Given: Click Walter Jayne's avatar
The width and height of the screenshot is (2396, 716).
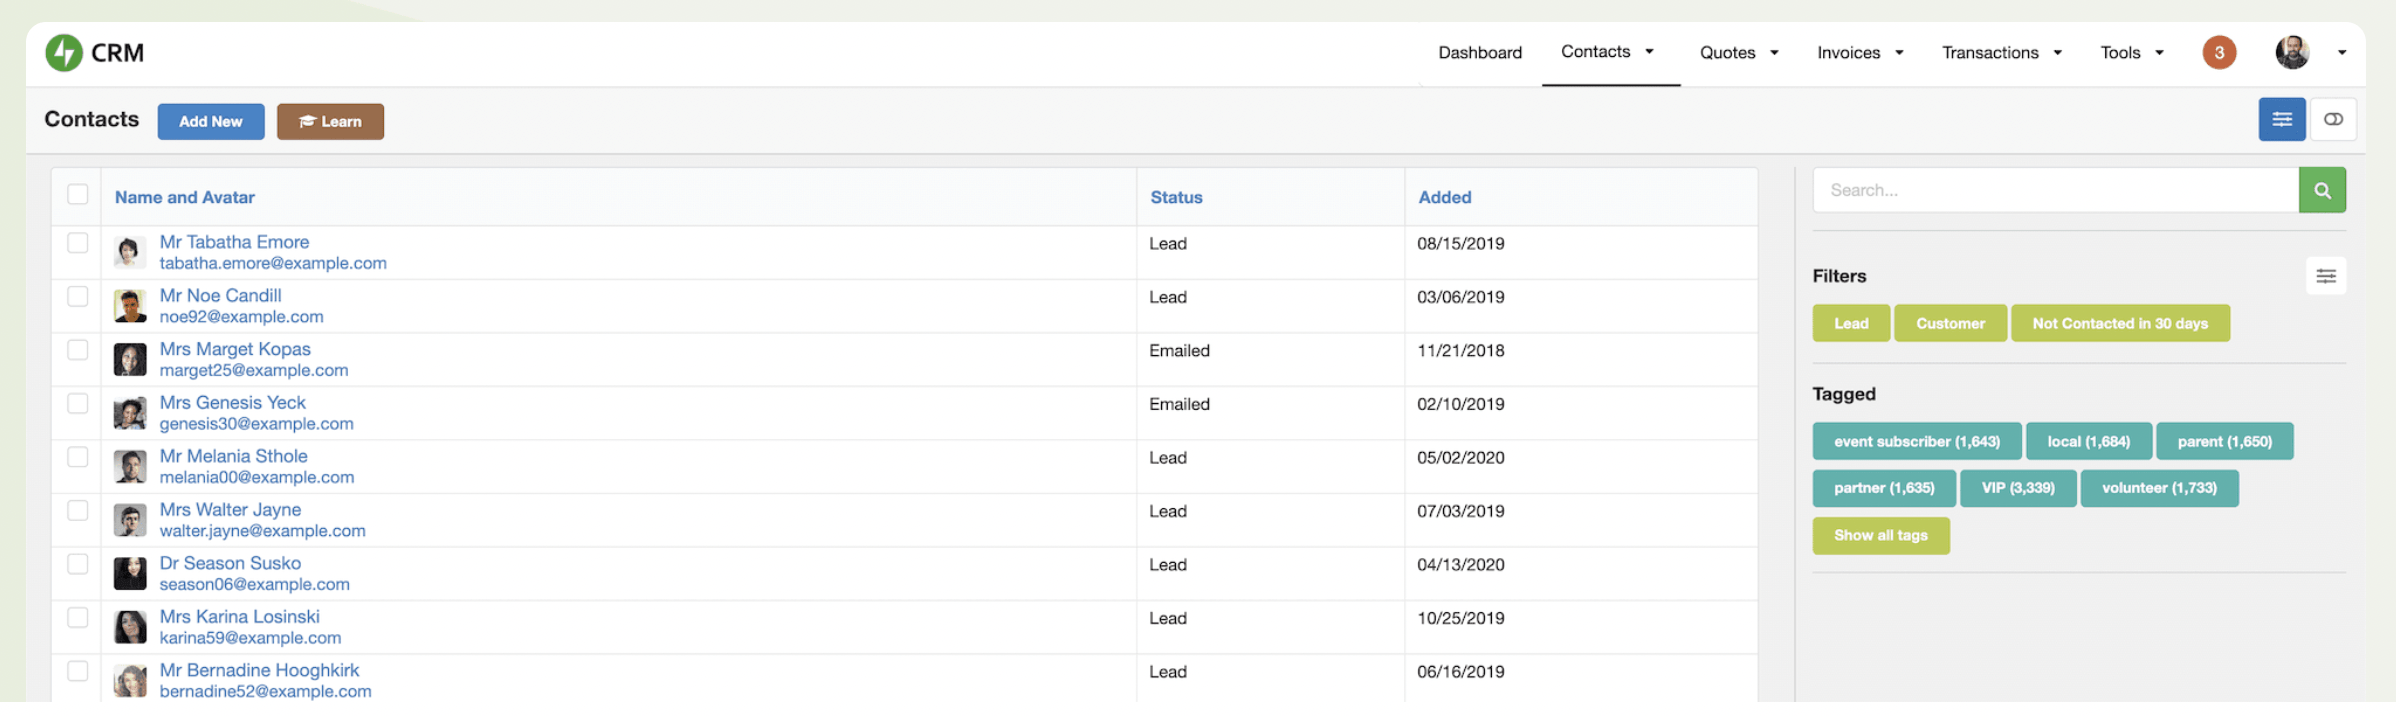Looking at the screenshot, I should (x=130, y=520).
